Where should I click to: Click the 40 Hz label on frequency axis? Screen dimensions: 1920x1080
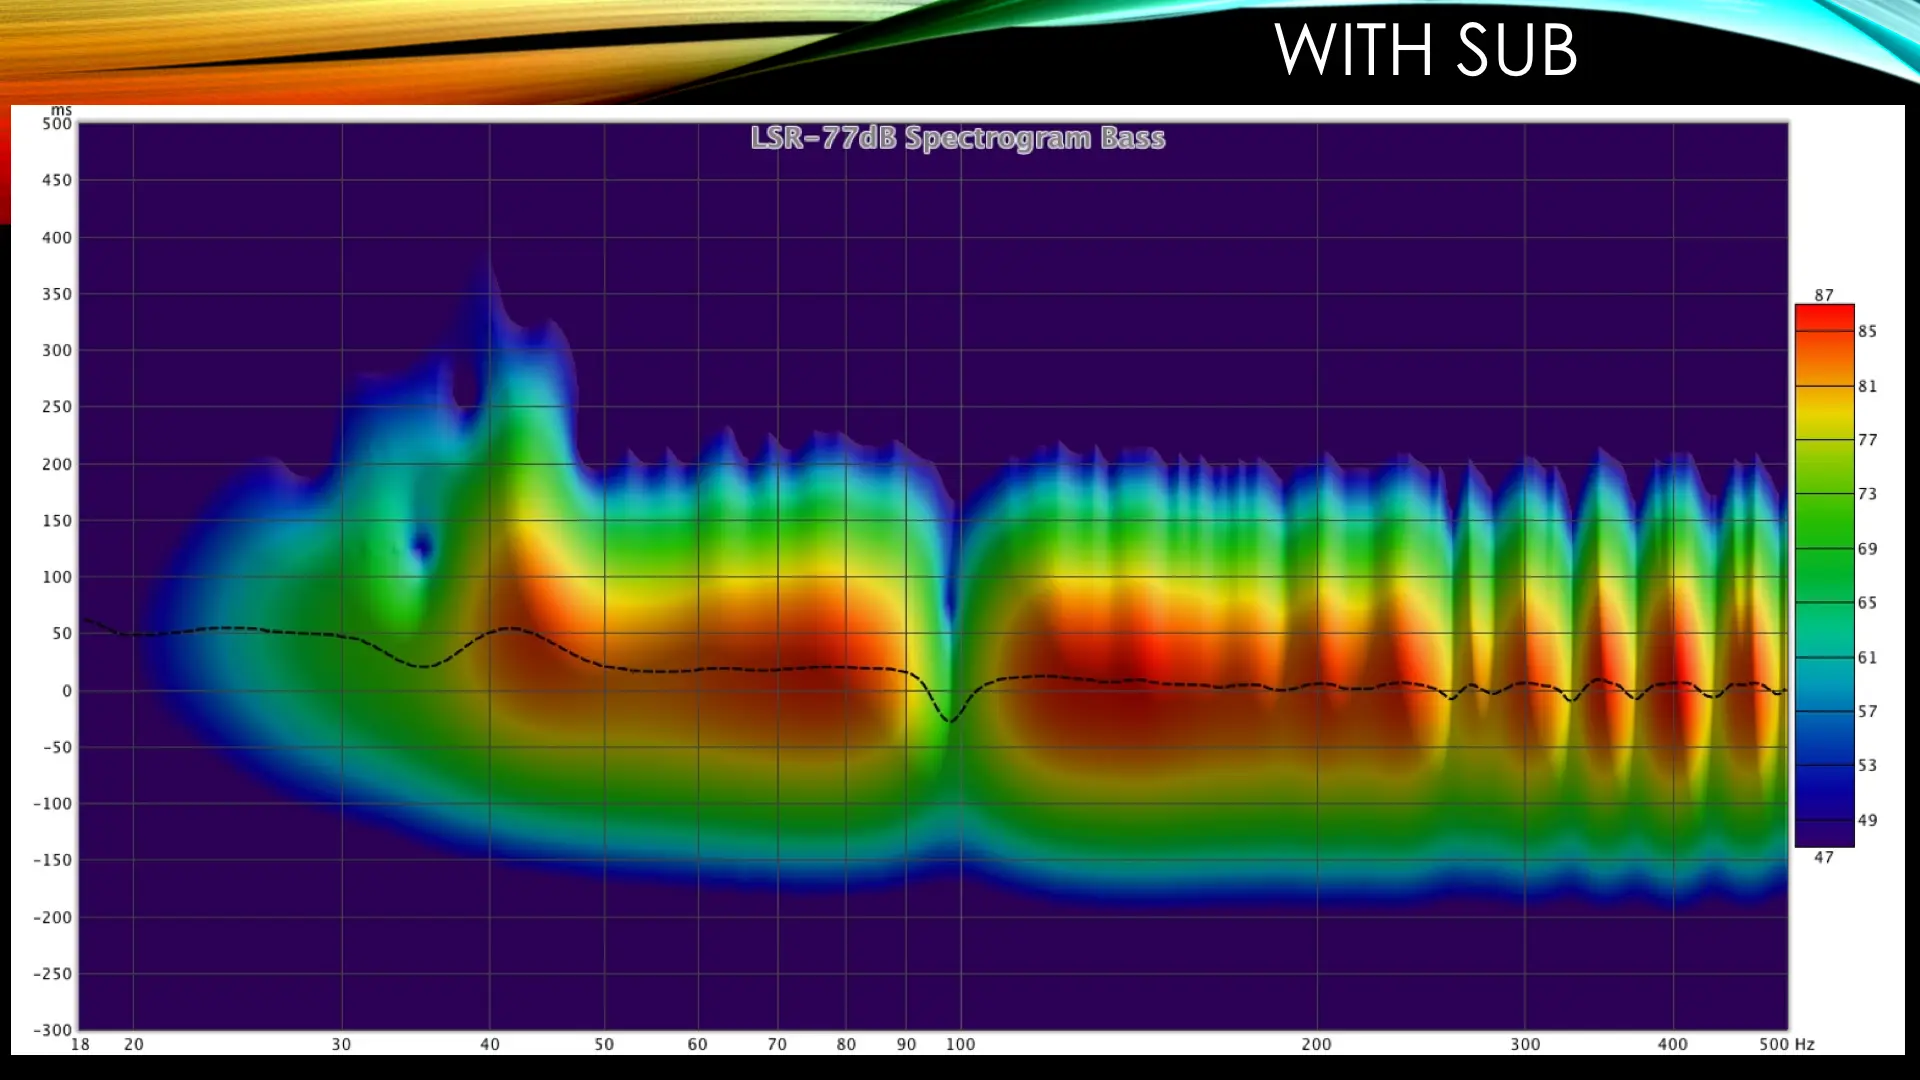click(489, 1044)
